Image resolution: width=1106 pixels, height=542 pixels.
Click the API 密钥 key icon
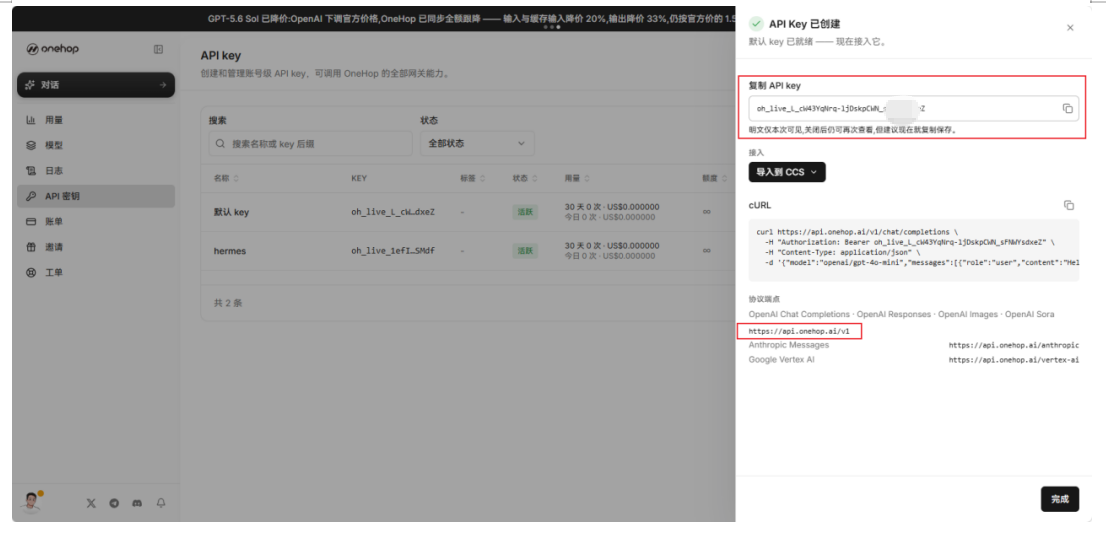[31, 196]
